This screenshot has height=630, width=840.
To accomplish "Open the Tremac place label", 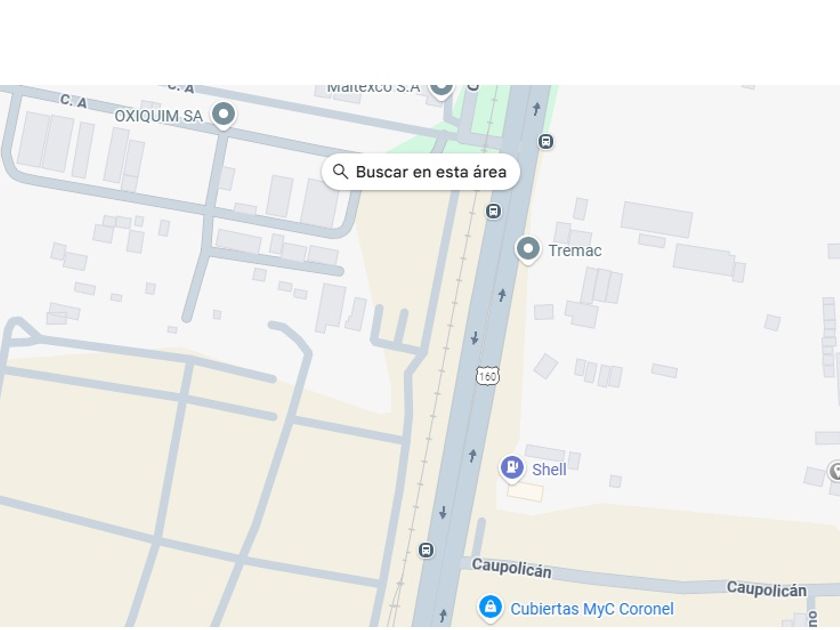I will [575, 251].
